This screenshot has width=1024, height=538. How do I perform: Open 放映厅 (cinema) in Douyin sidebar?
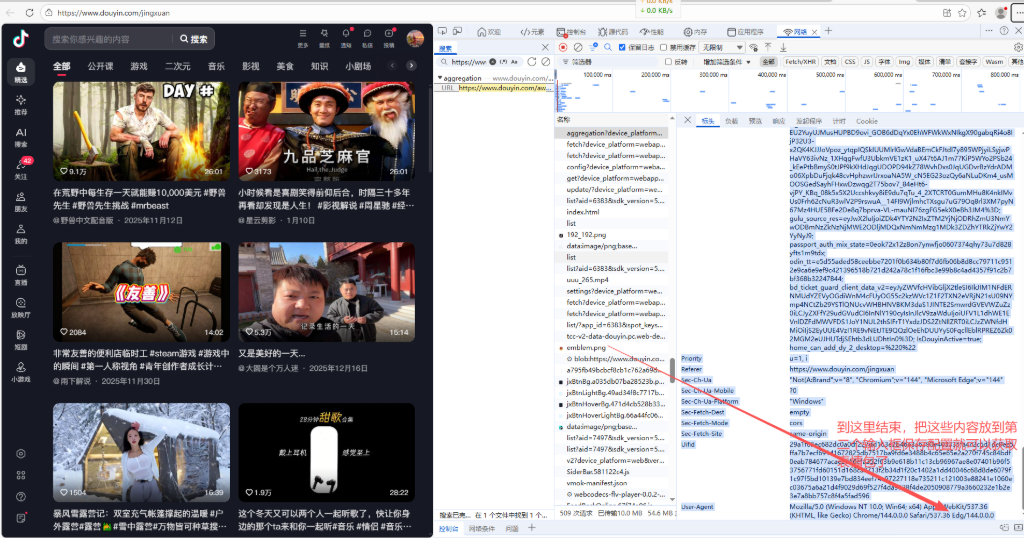[21, 308]
